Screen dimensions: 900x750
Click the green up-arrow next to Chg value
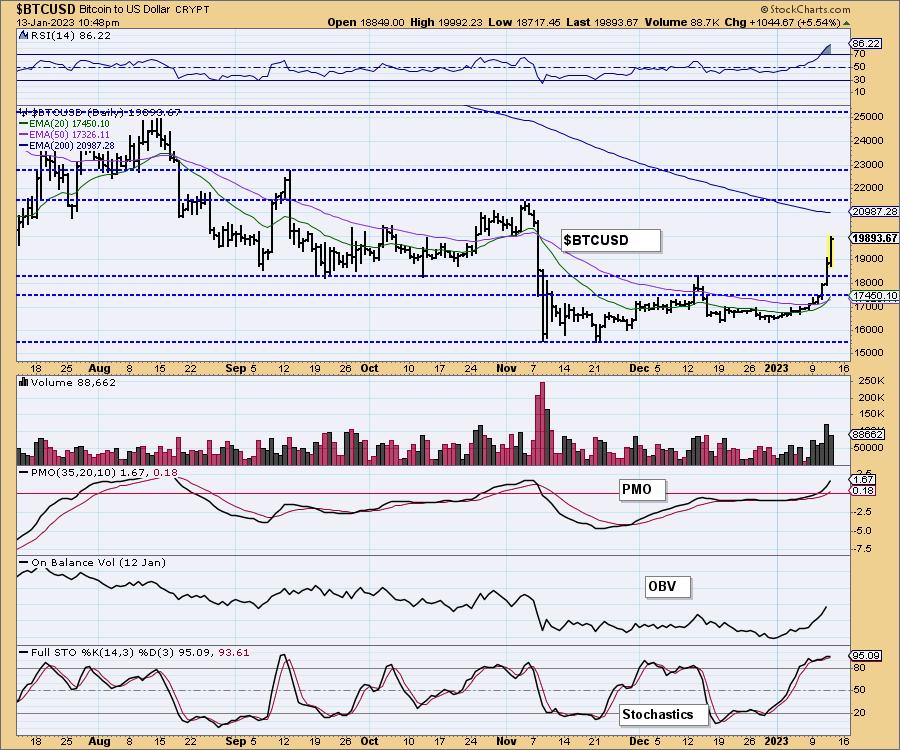[x=847, y=23]
